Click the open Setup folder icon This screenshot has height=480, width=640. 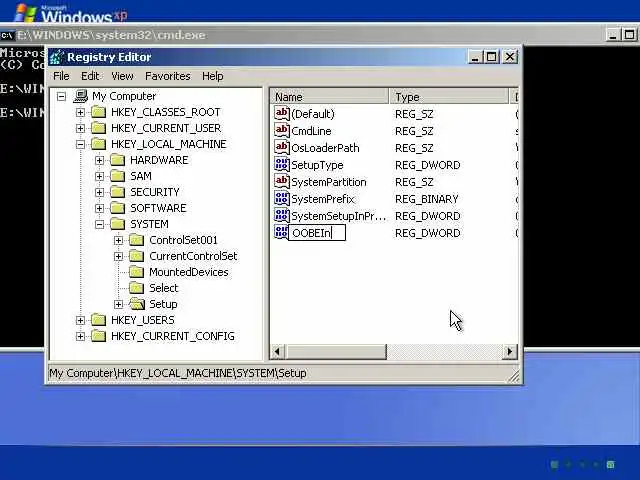pos(137,304)
